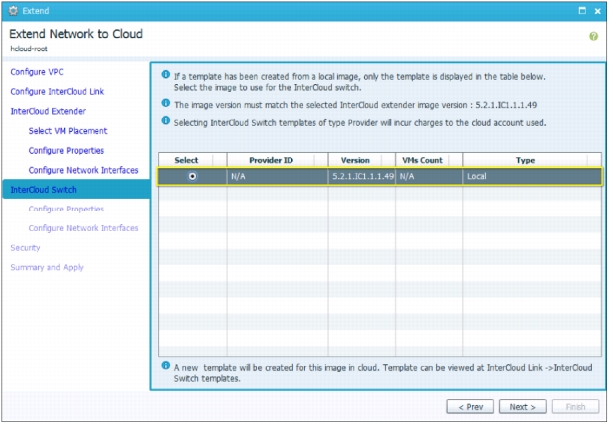
Task: Open Extender Configure Properties step
Action: (x=66, y=151)
